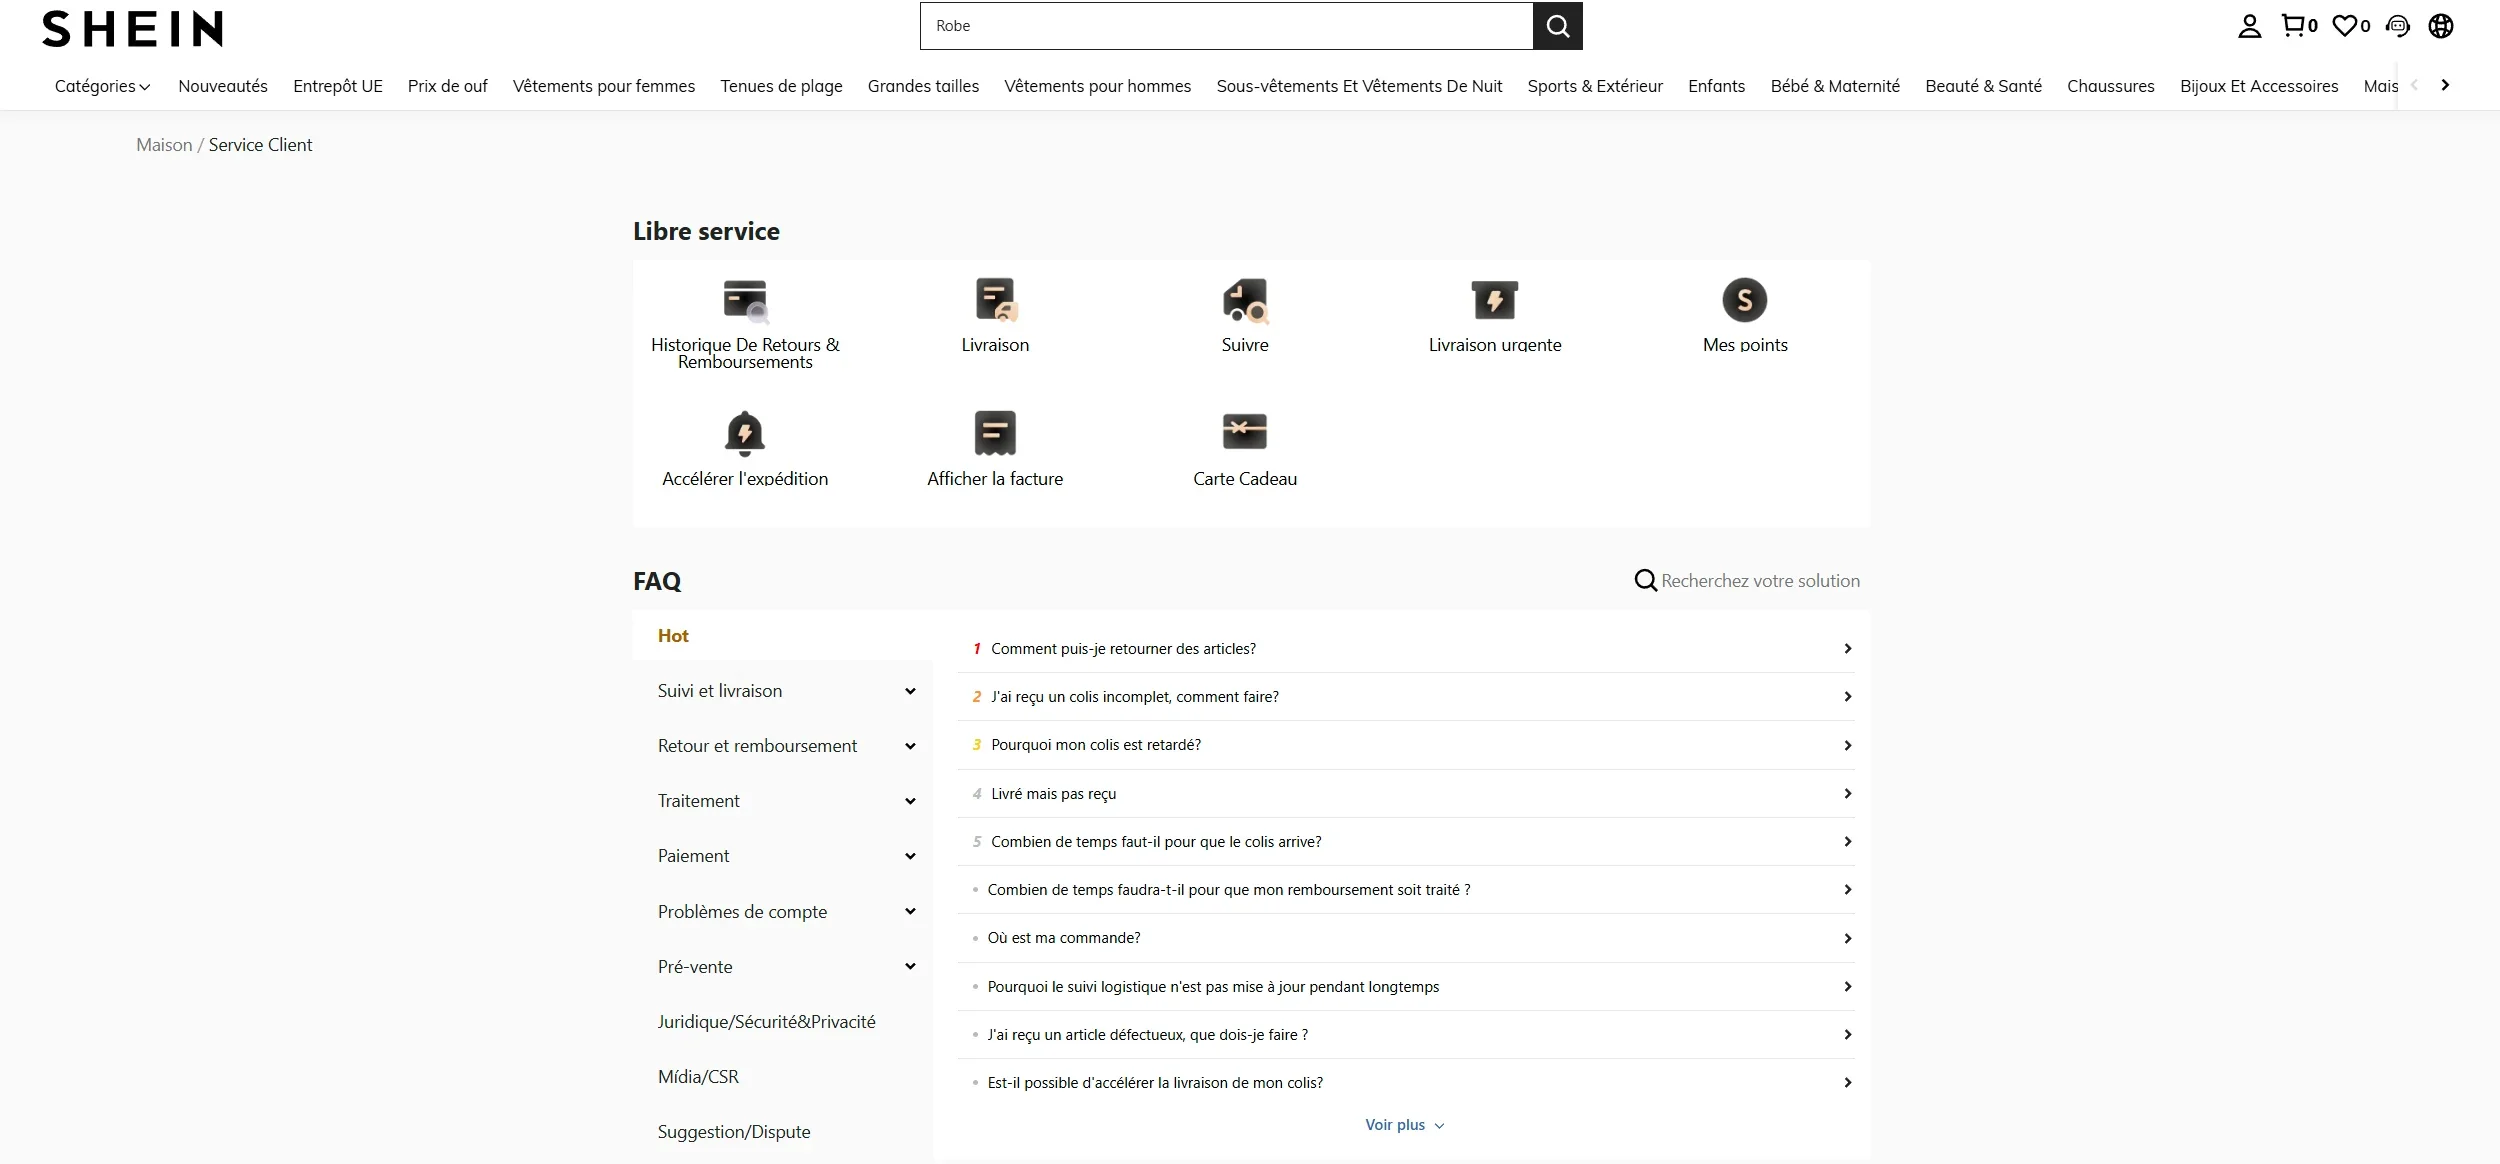Open Beauté & Santé menu
The height and width of the screenshot is (1164, 2500).
pyautogui.click(x=1983, y=86)
